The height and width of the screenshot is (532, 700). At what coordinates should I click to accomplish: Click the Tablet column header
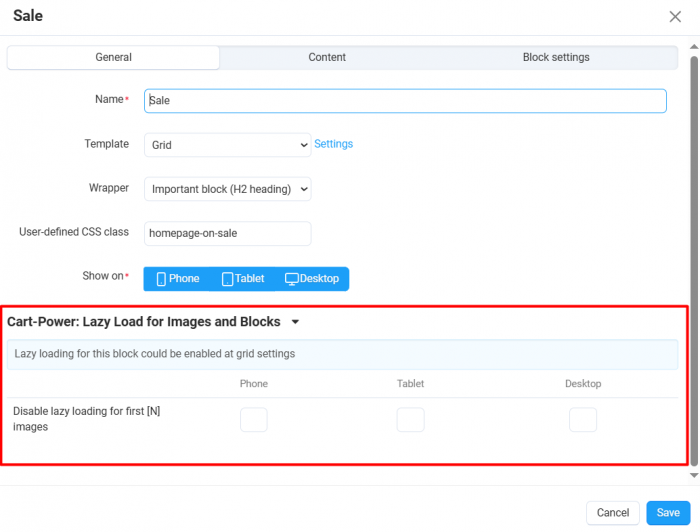(410, 384)
